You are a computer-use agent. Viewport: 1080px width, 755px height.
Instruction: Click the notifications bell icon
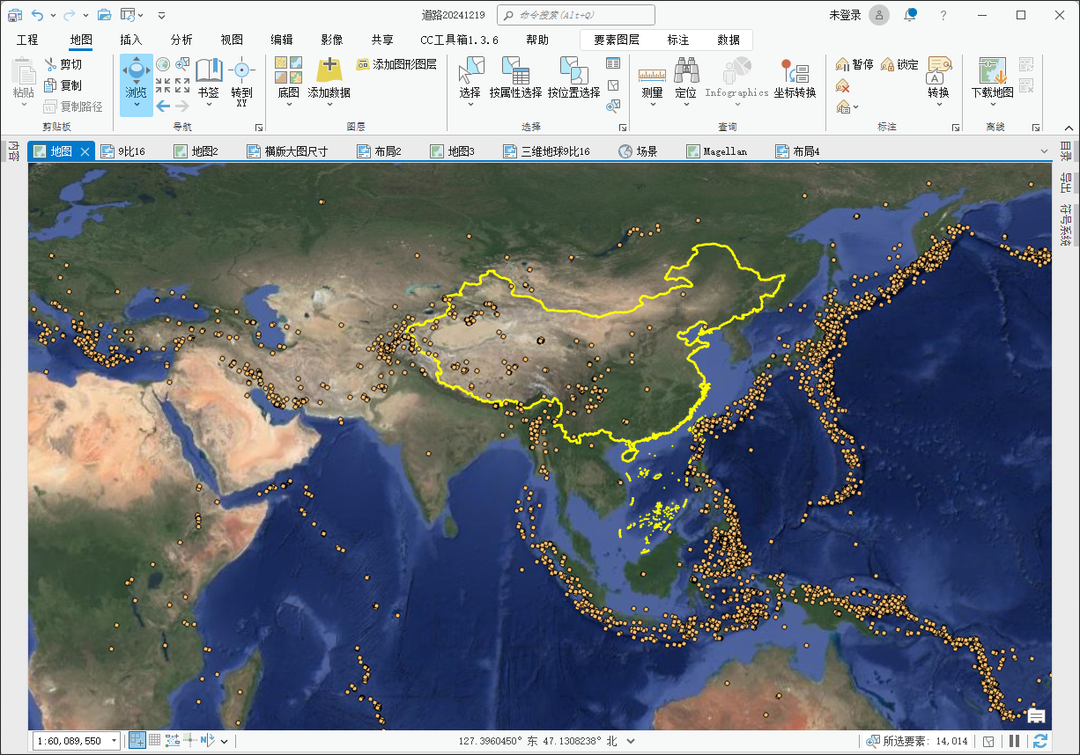point(910,15)
